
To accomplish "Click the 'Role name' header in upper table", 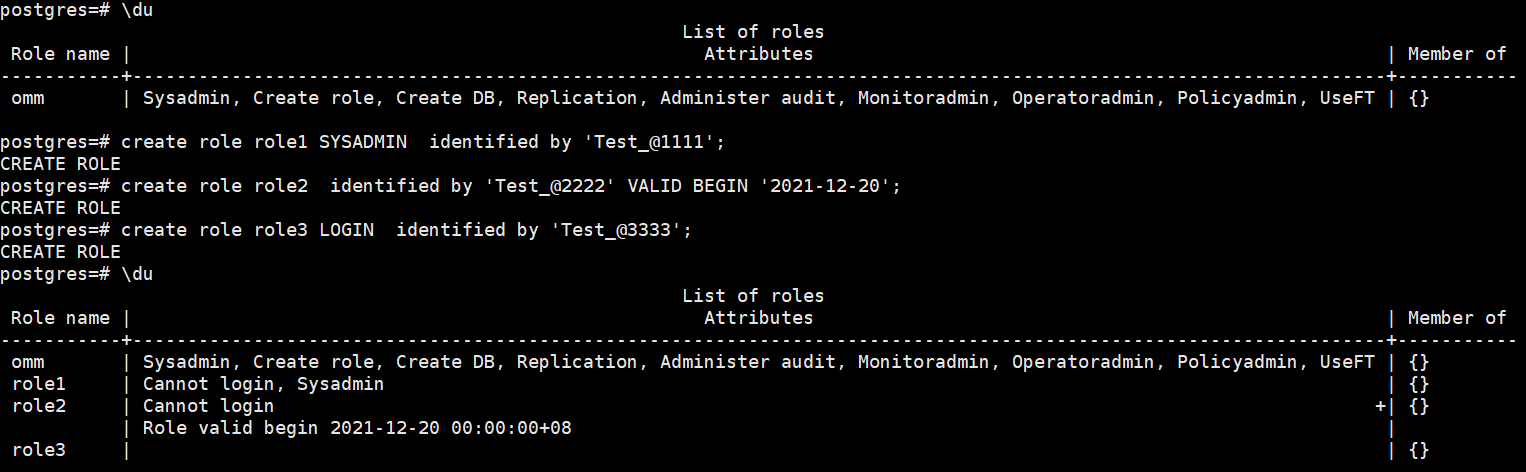I will pos(60,54).
